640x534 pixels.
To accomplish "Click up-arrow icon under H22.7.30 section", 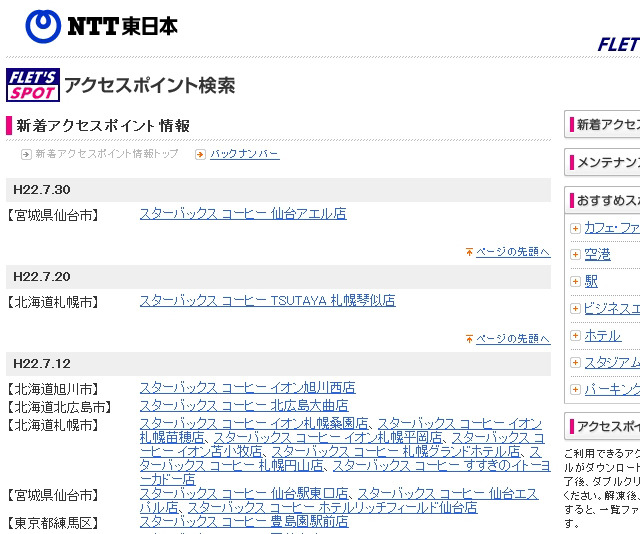I will pyautogui.click(x=469, y=252).
